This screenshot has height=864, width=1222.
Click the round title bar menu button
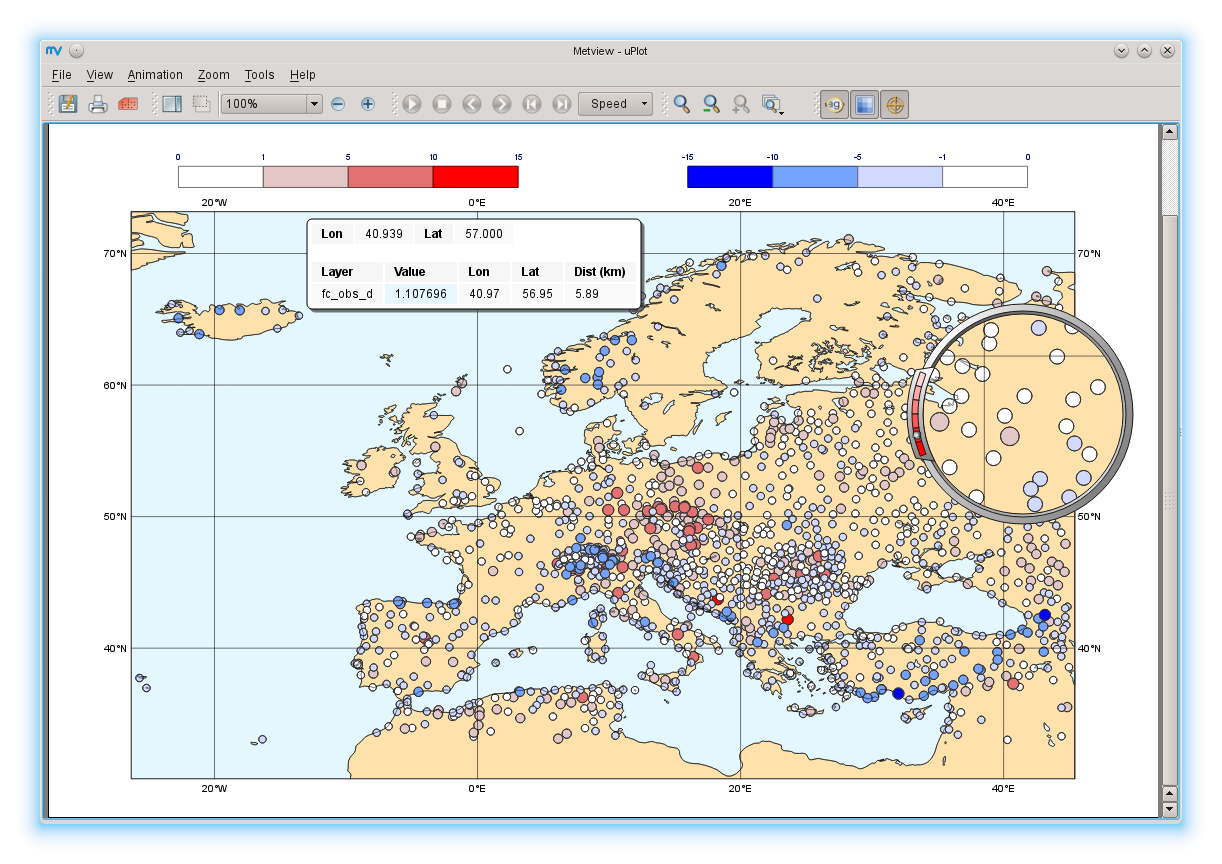coord(77,51)
